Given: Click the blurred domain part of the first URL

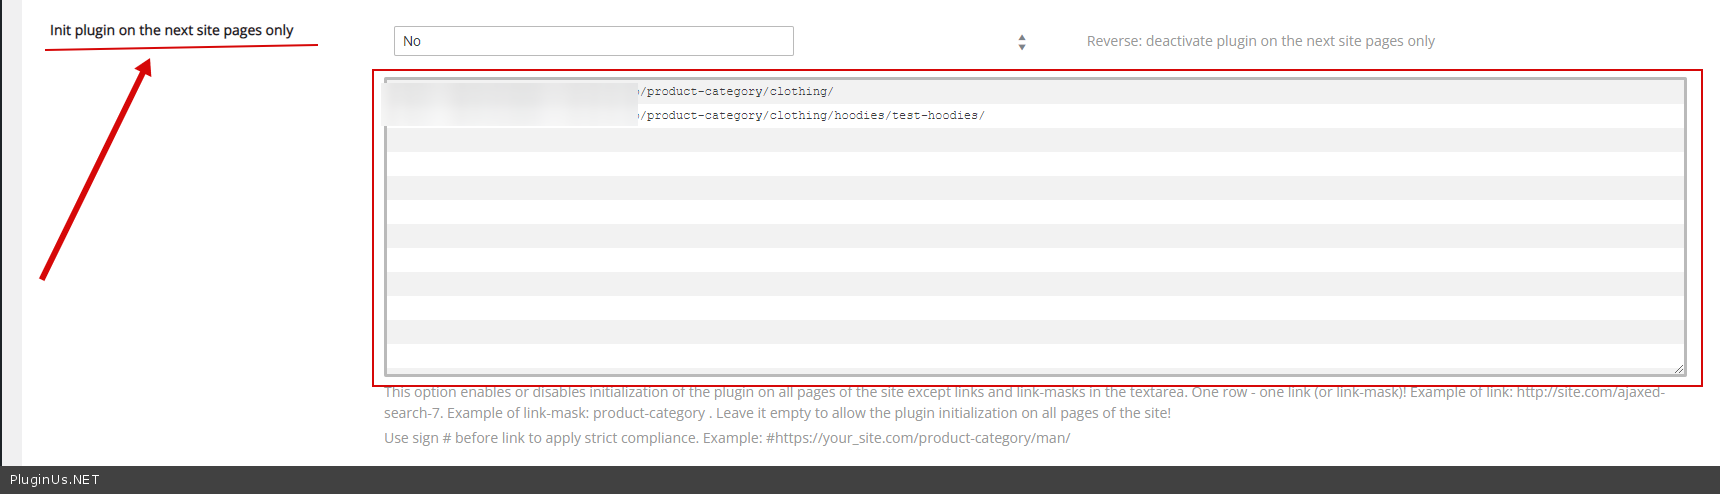Looking at the screenshot, I should coord(510,92).
